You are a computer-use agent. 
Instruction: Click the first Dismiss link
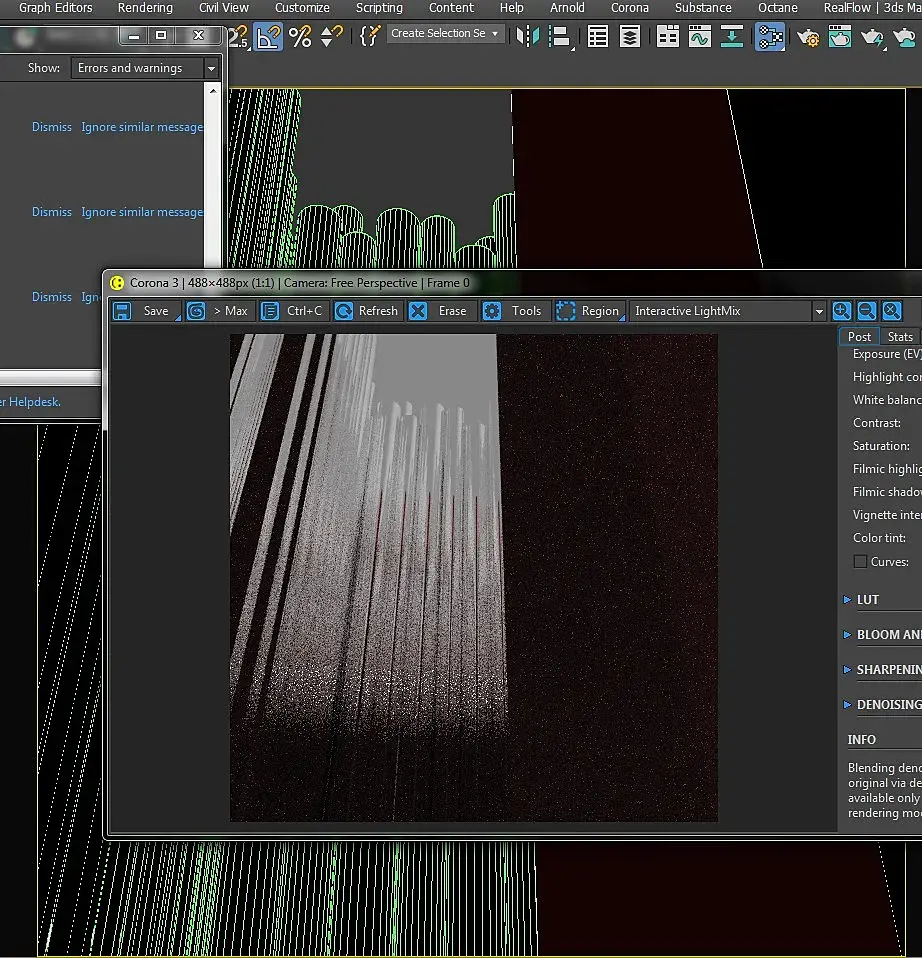click(x=52, y=127)
